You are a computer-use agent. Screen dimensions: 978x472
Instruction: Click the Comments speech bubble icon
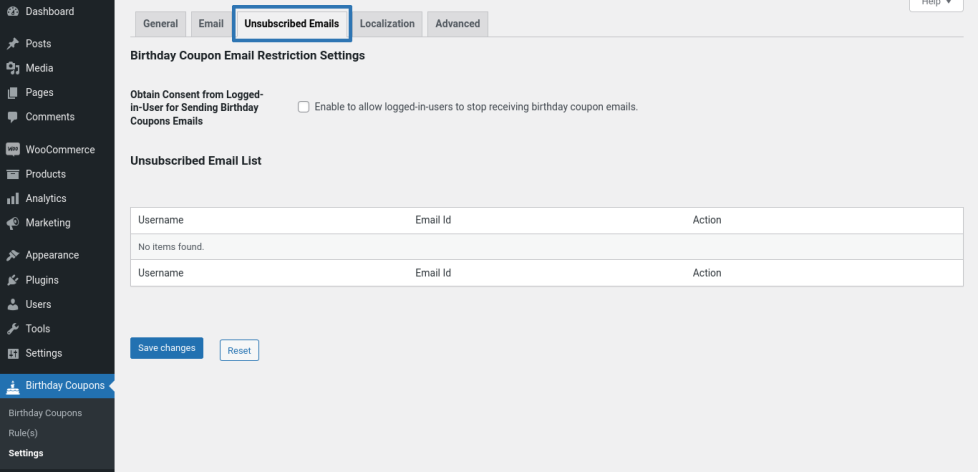[13, 117]
